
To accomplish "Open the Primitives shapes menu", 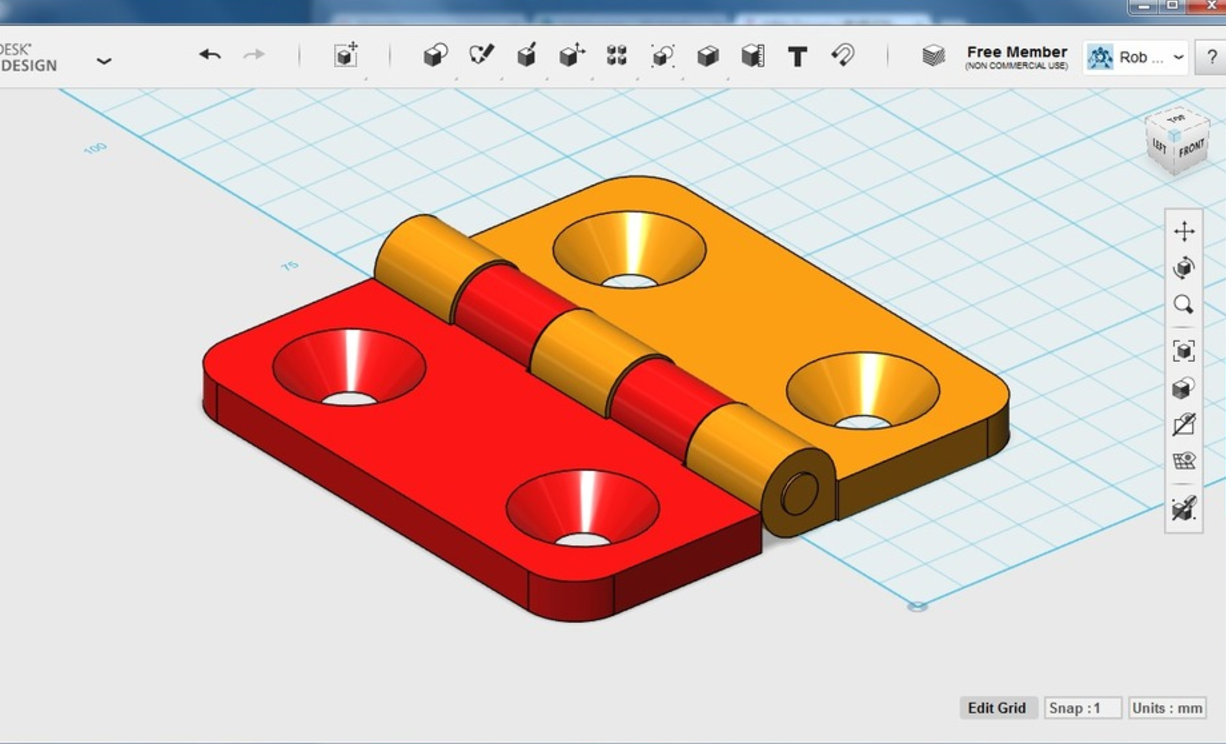I will (x=435, y=55).
